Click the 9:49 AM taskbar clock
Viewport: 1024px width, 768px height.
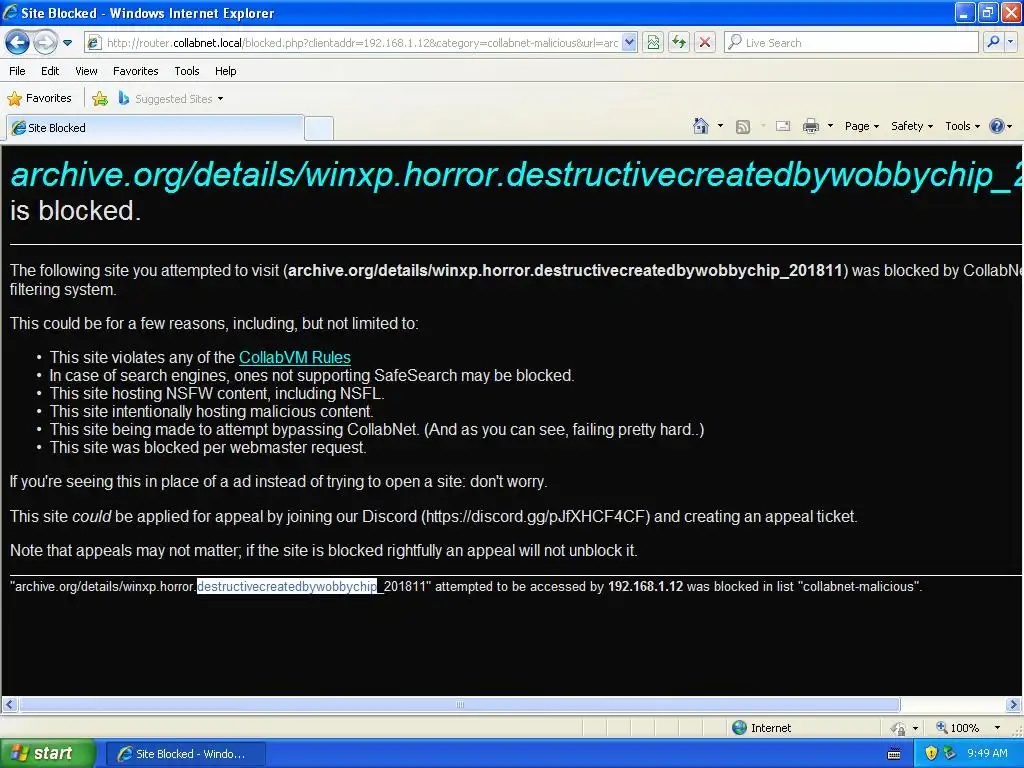[x=987, y=754]
